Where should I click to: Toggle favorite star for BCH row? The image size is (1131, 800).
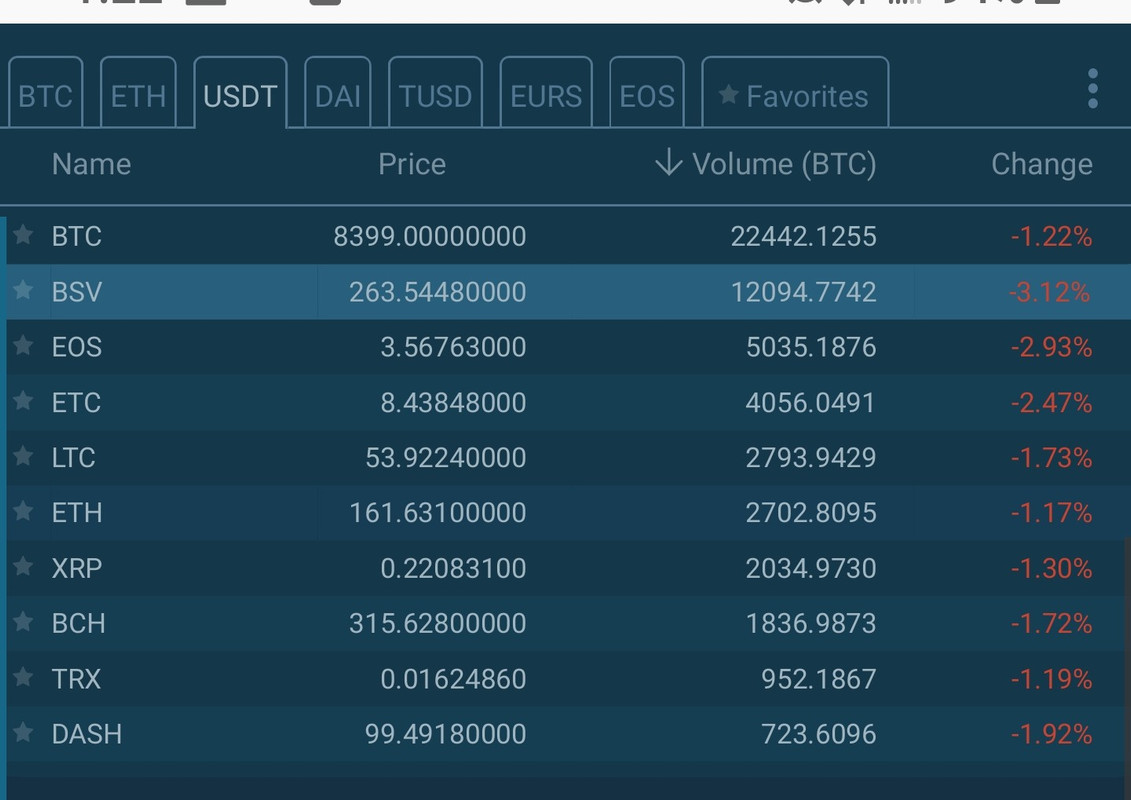tap(23, 620)
